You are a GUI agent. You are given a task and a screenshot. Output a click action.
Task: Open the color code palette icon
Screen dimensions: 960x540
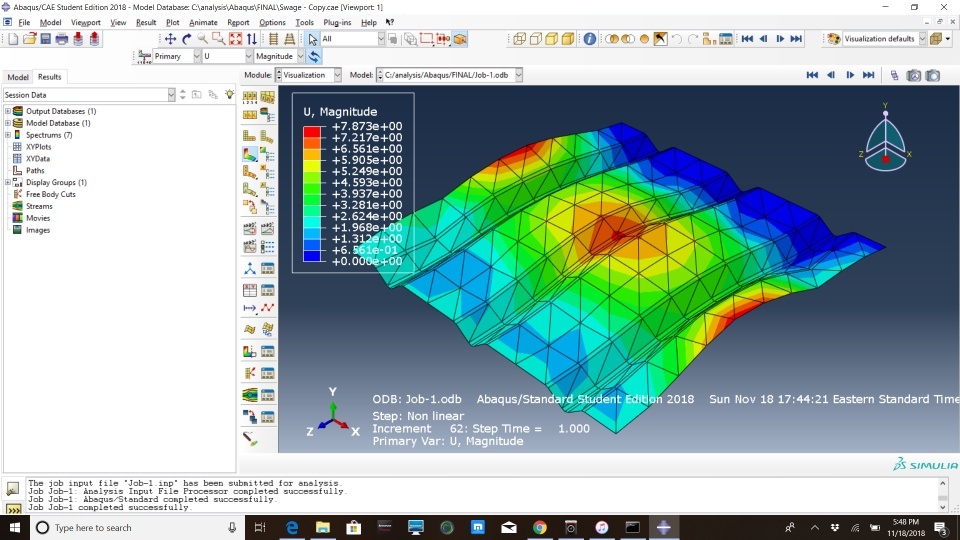(833, 39)
